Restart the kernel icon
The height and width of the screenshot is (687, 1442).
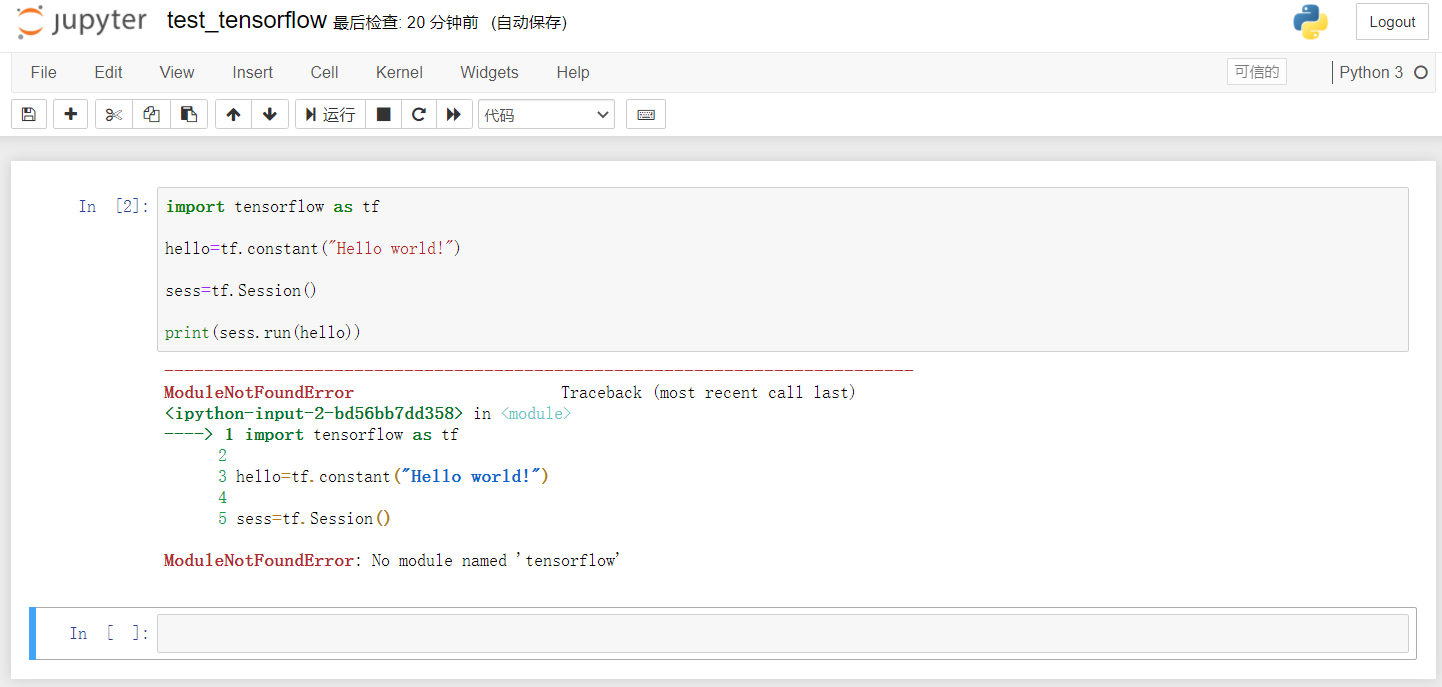point(419,114)
